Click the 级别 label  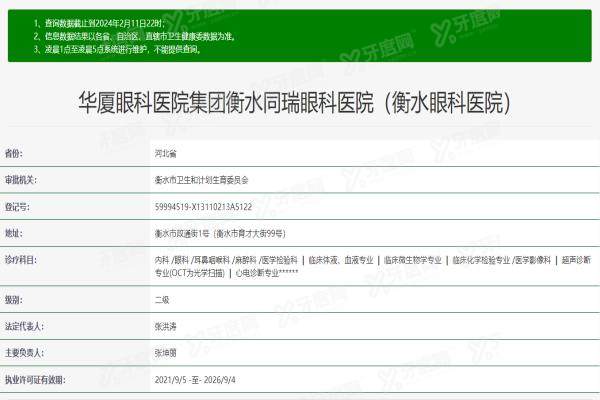(14, 300)
